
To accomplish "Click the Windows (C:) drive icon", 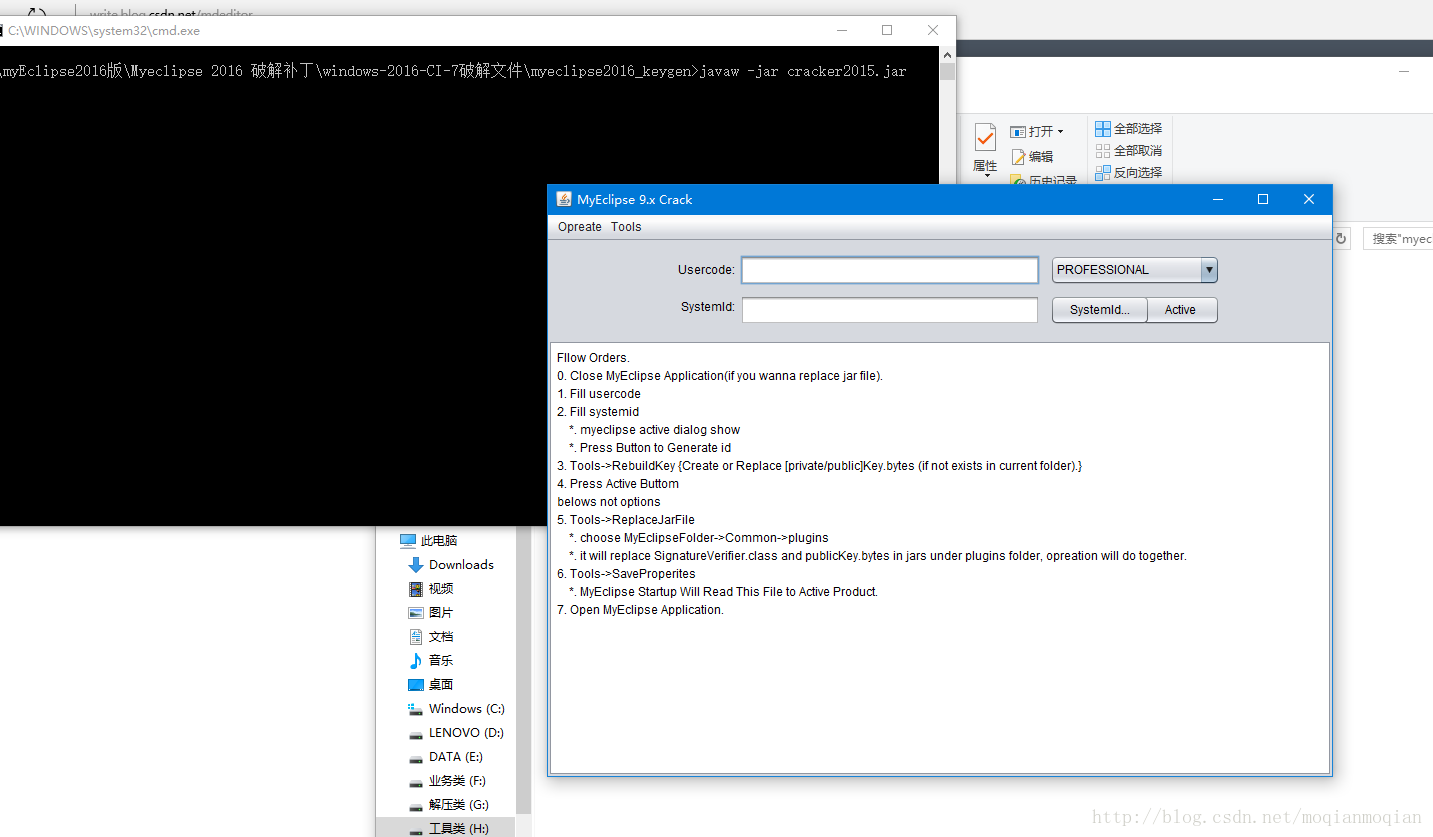I will tap(416, 709).
